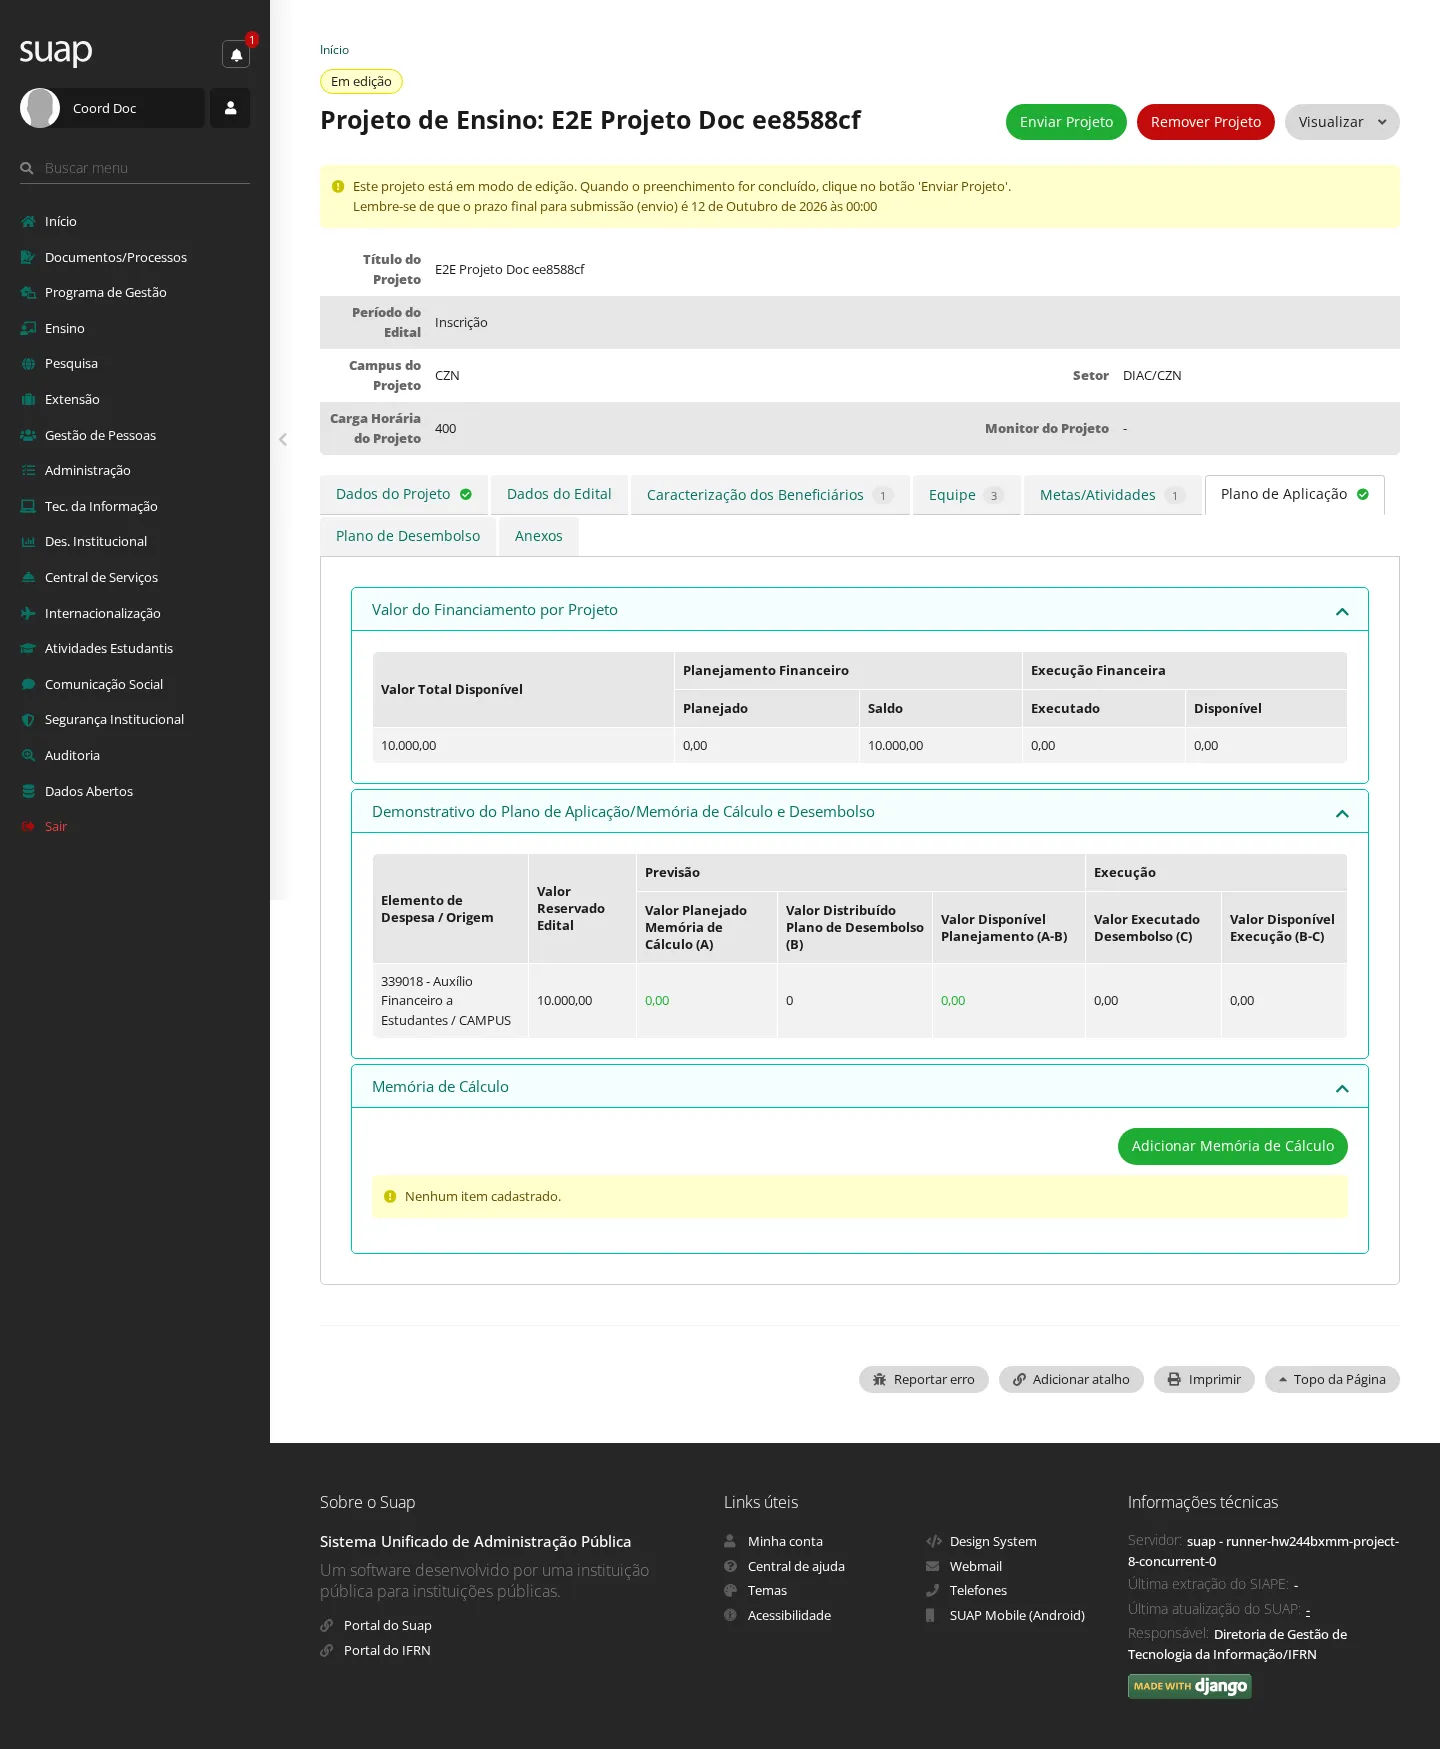Open the Metas/Atividades tab
Screen dimensions: 1440x1749
pos(1112,495)
